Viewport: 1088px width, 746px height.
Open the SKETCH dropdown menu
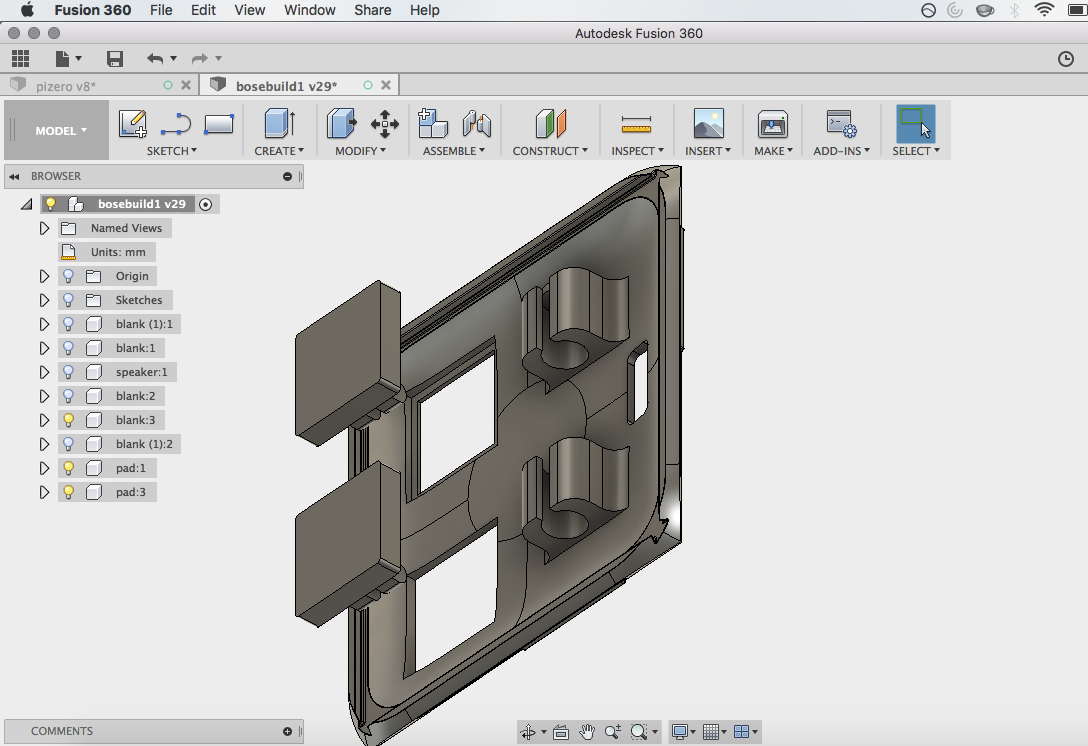point(171,151)
